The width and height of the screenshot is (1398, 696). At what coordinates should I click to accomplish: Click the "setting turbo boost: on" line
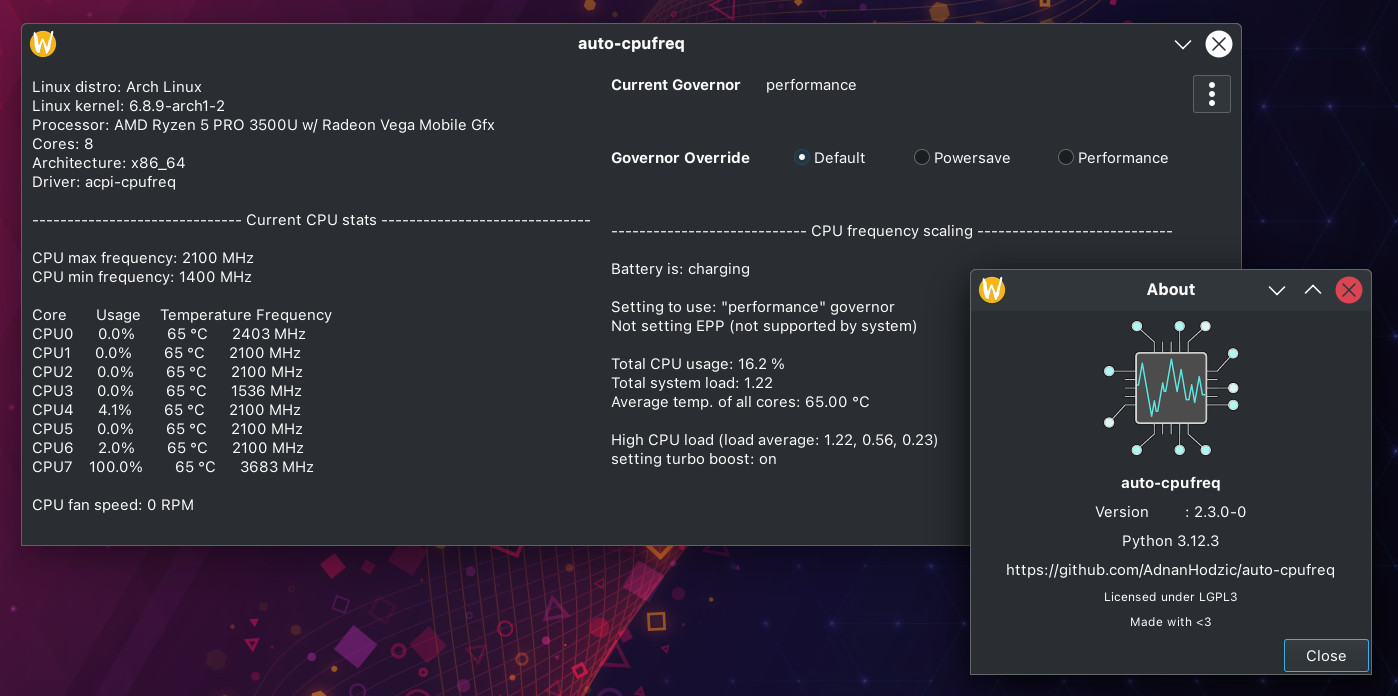point(694,459)
